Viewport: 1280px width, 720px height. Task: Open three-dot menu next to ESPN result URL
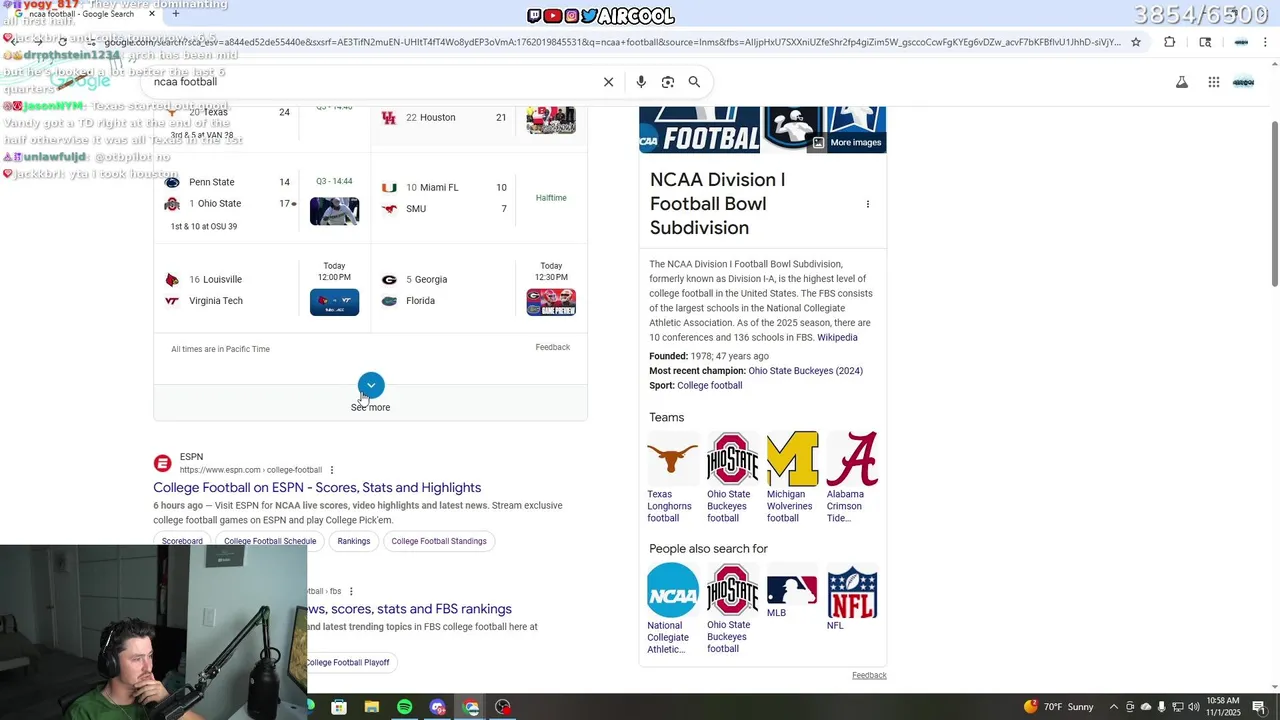[332, 470]
